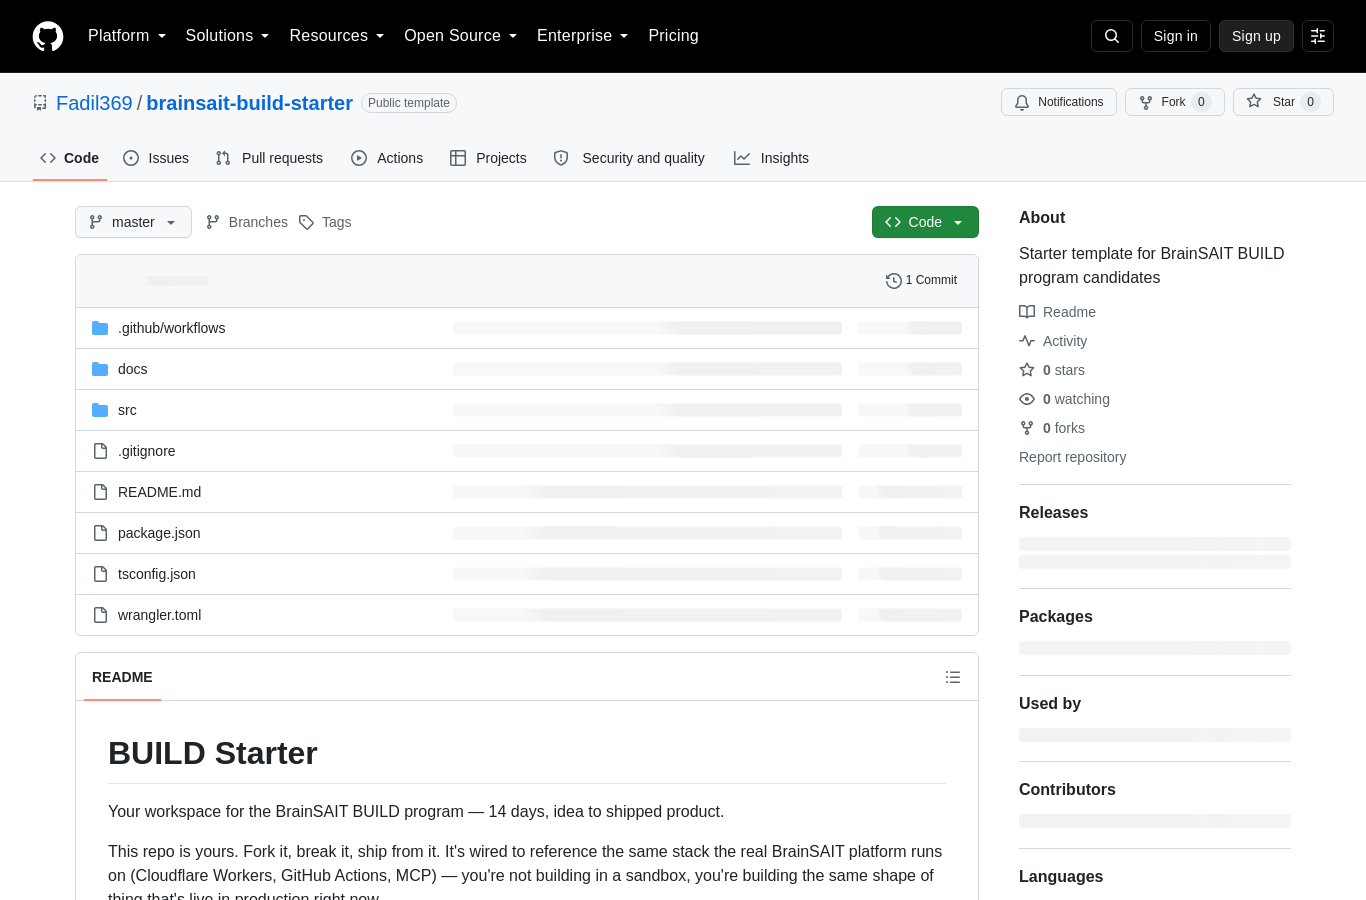
Task: Select the README tab
Action: click(x=122, y=677)
